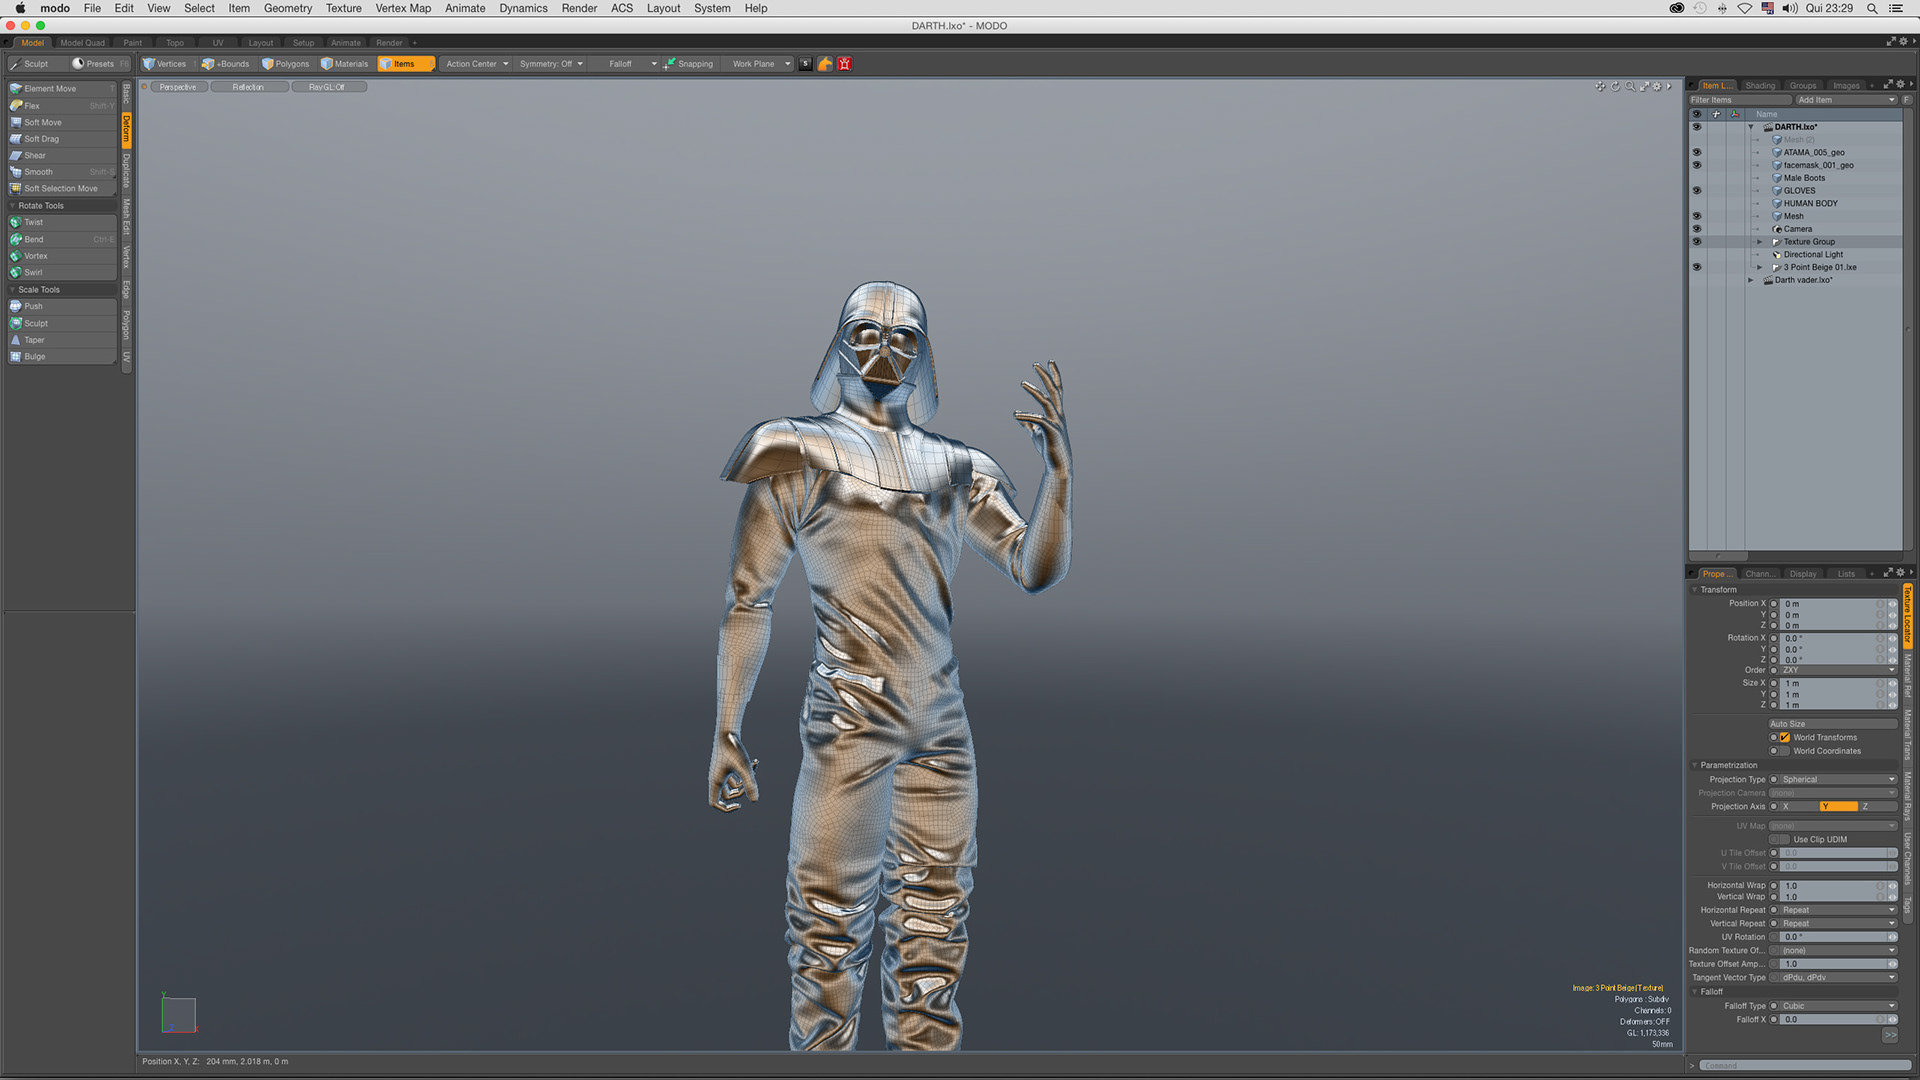Click the Filter Items input field
Image resolution: width=1920 pixels, height=1080 pixels.
(x=1740, y=100)
